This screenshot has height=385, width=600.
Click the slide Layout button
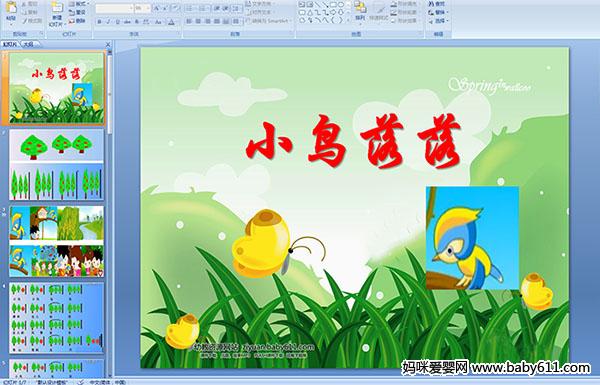click(x=78, y=4)
